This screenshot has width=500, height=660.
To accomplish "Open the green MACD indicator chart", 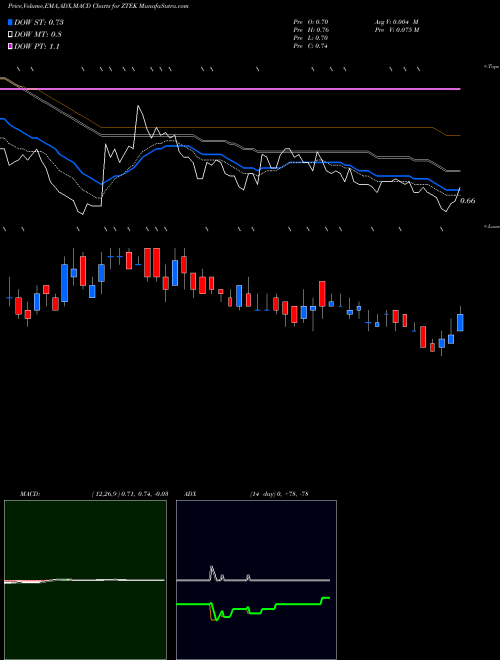I will click(85, 580).
